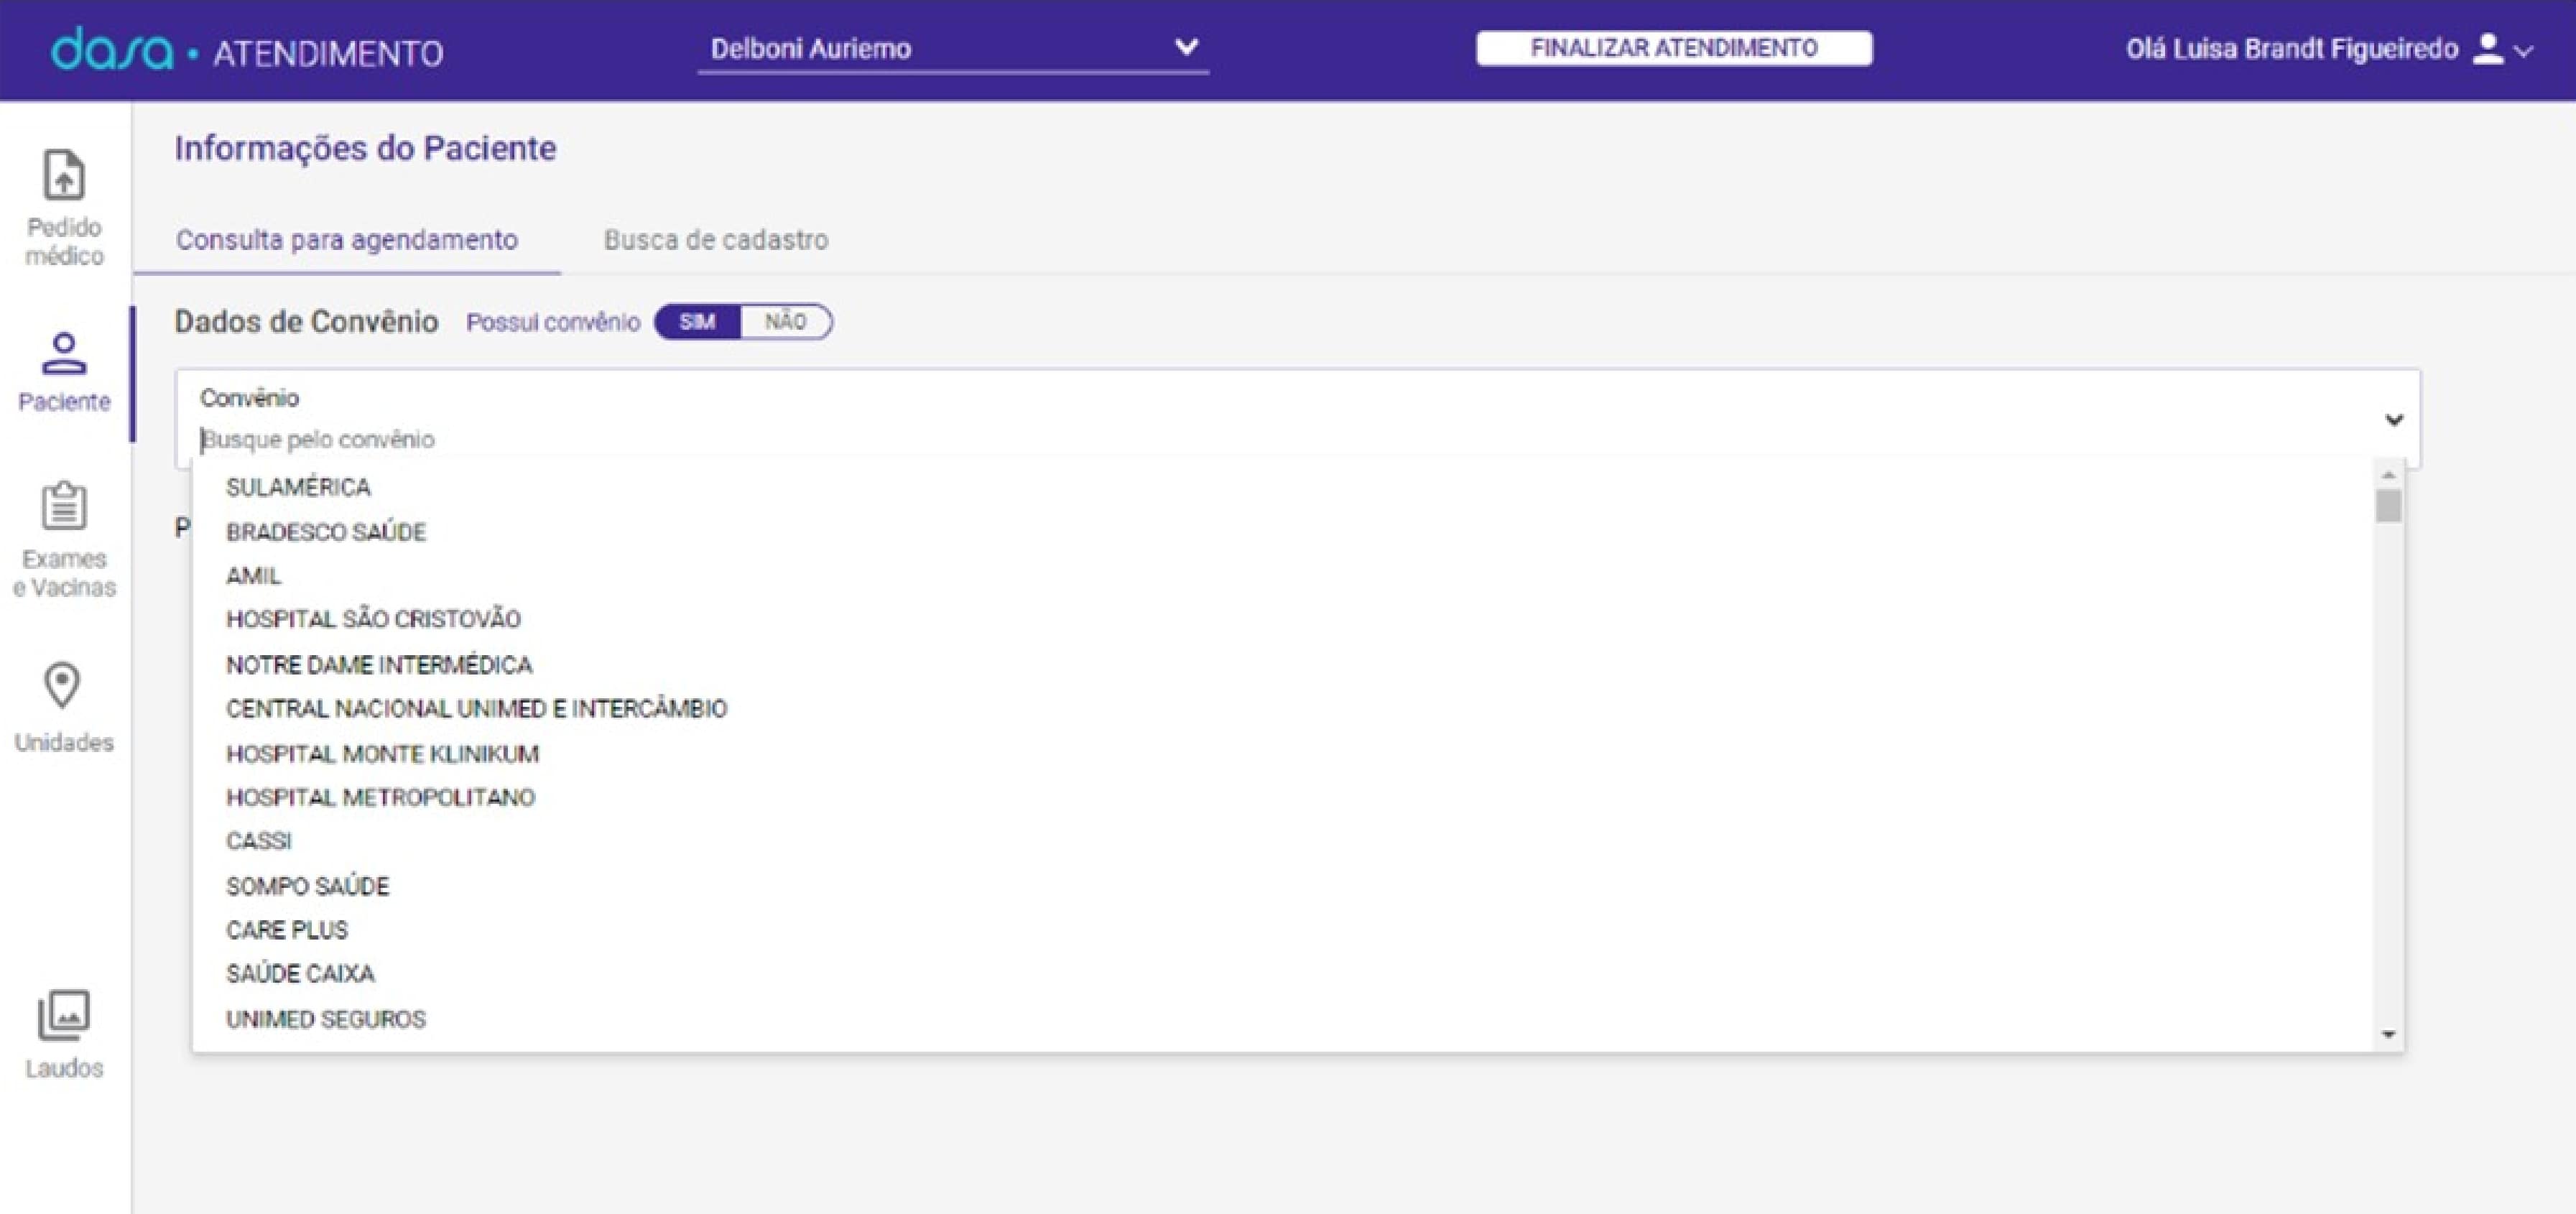Go to Unidades location pin icon

[62, 685]
